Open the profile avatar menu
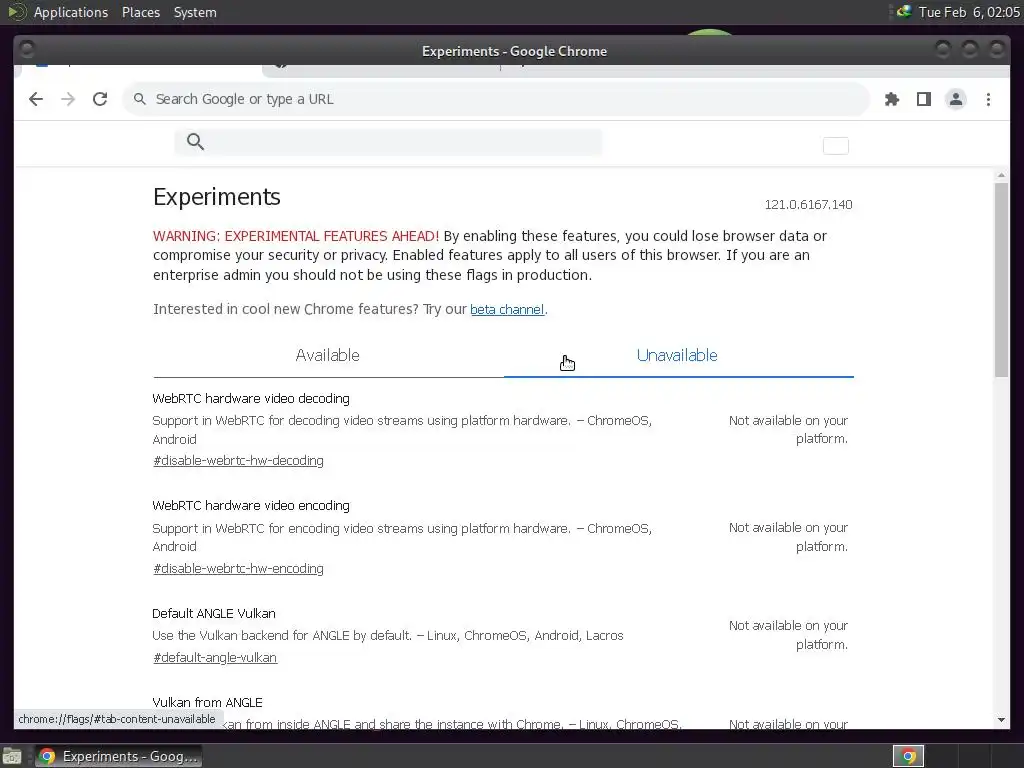Screen dimensions: 1024x768 [x=955, y=99]
